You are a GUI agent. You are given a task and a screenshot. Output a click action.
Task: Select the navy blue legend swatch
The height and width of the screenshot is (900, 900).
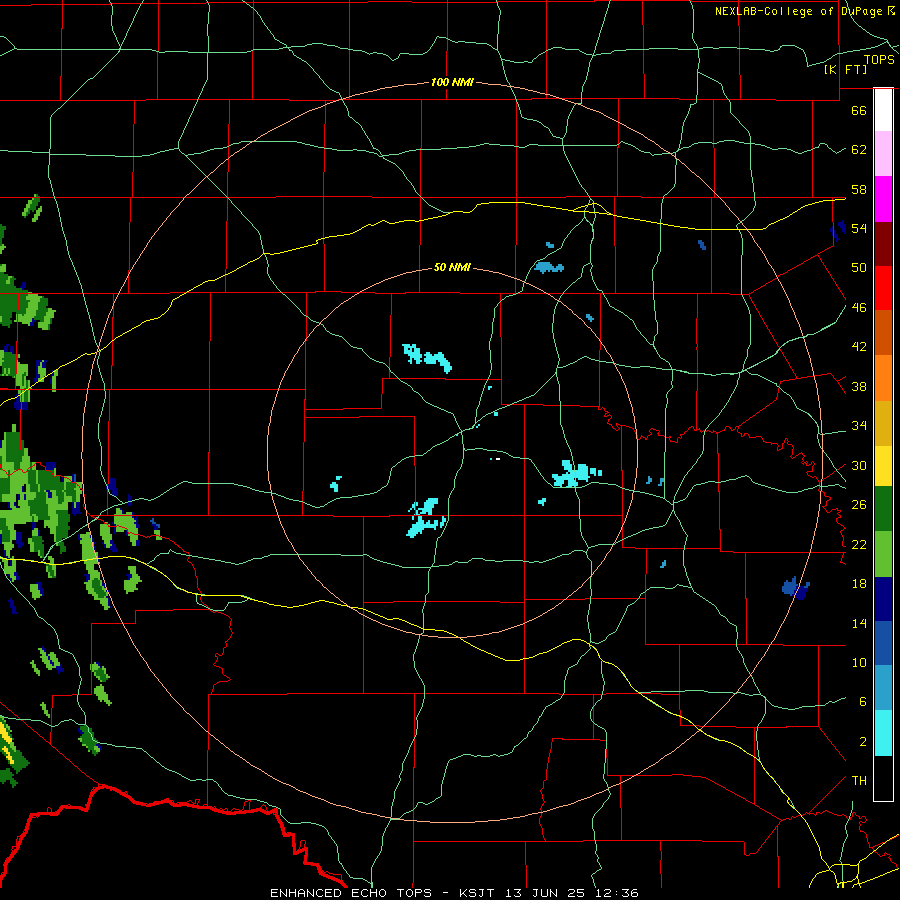[883, 599]
